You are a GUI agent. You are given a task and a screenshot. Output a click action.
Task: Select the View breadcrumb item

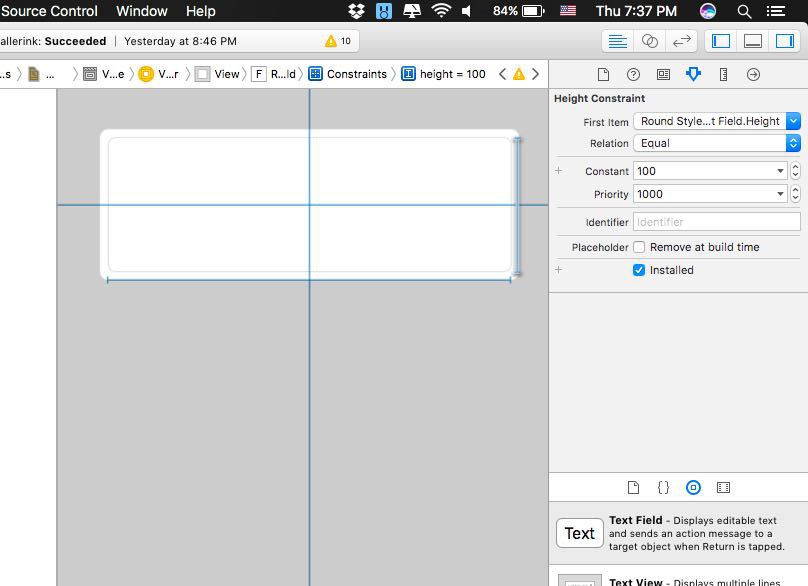(217, 74)
